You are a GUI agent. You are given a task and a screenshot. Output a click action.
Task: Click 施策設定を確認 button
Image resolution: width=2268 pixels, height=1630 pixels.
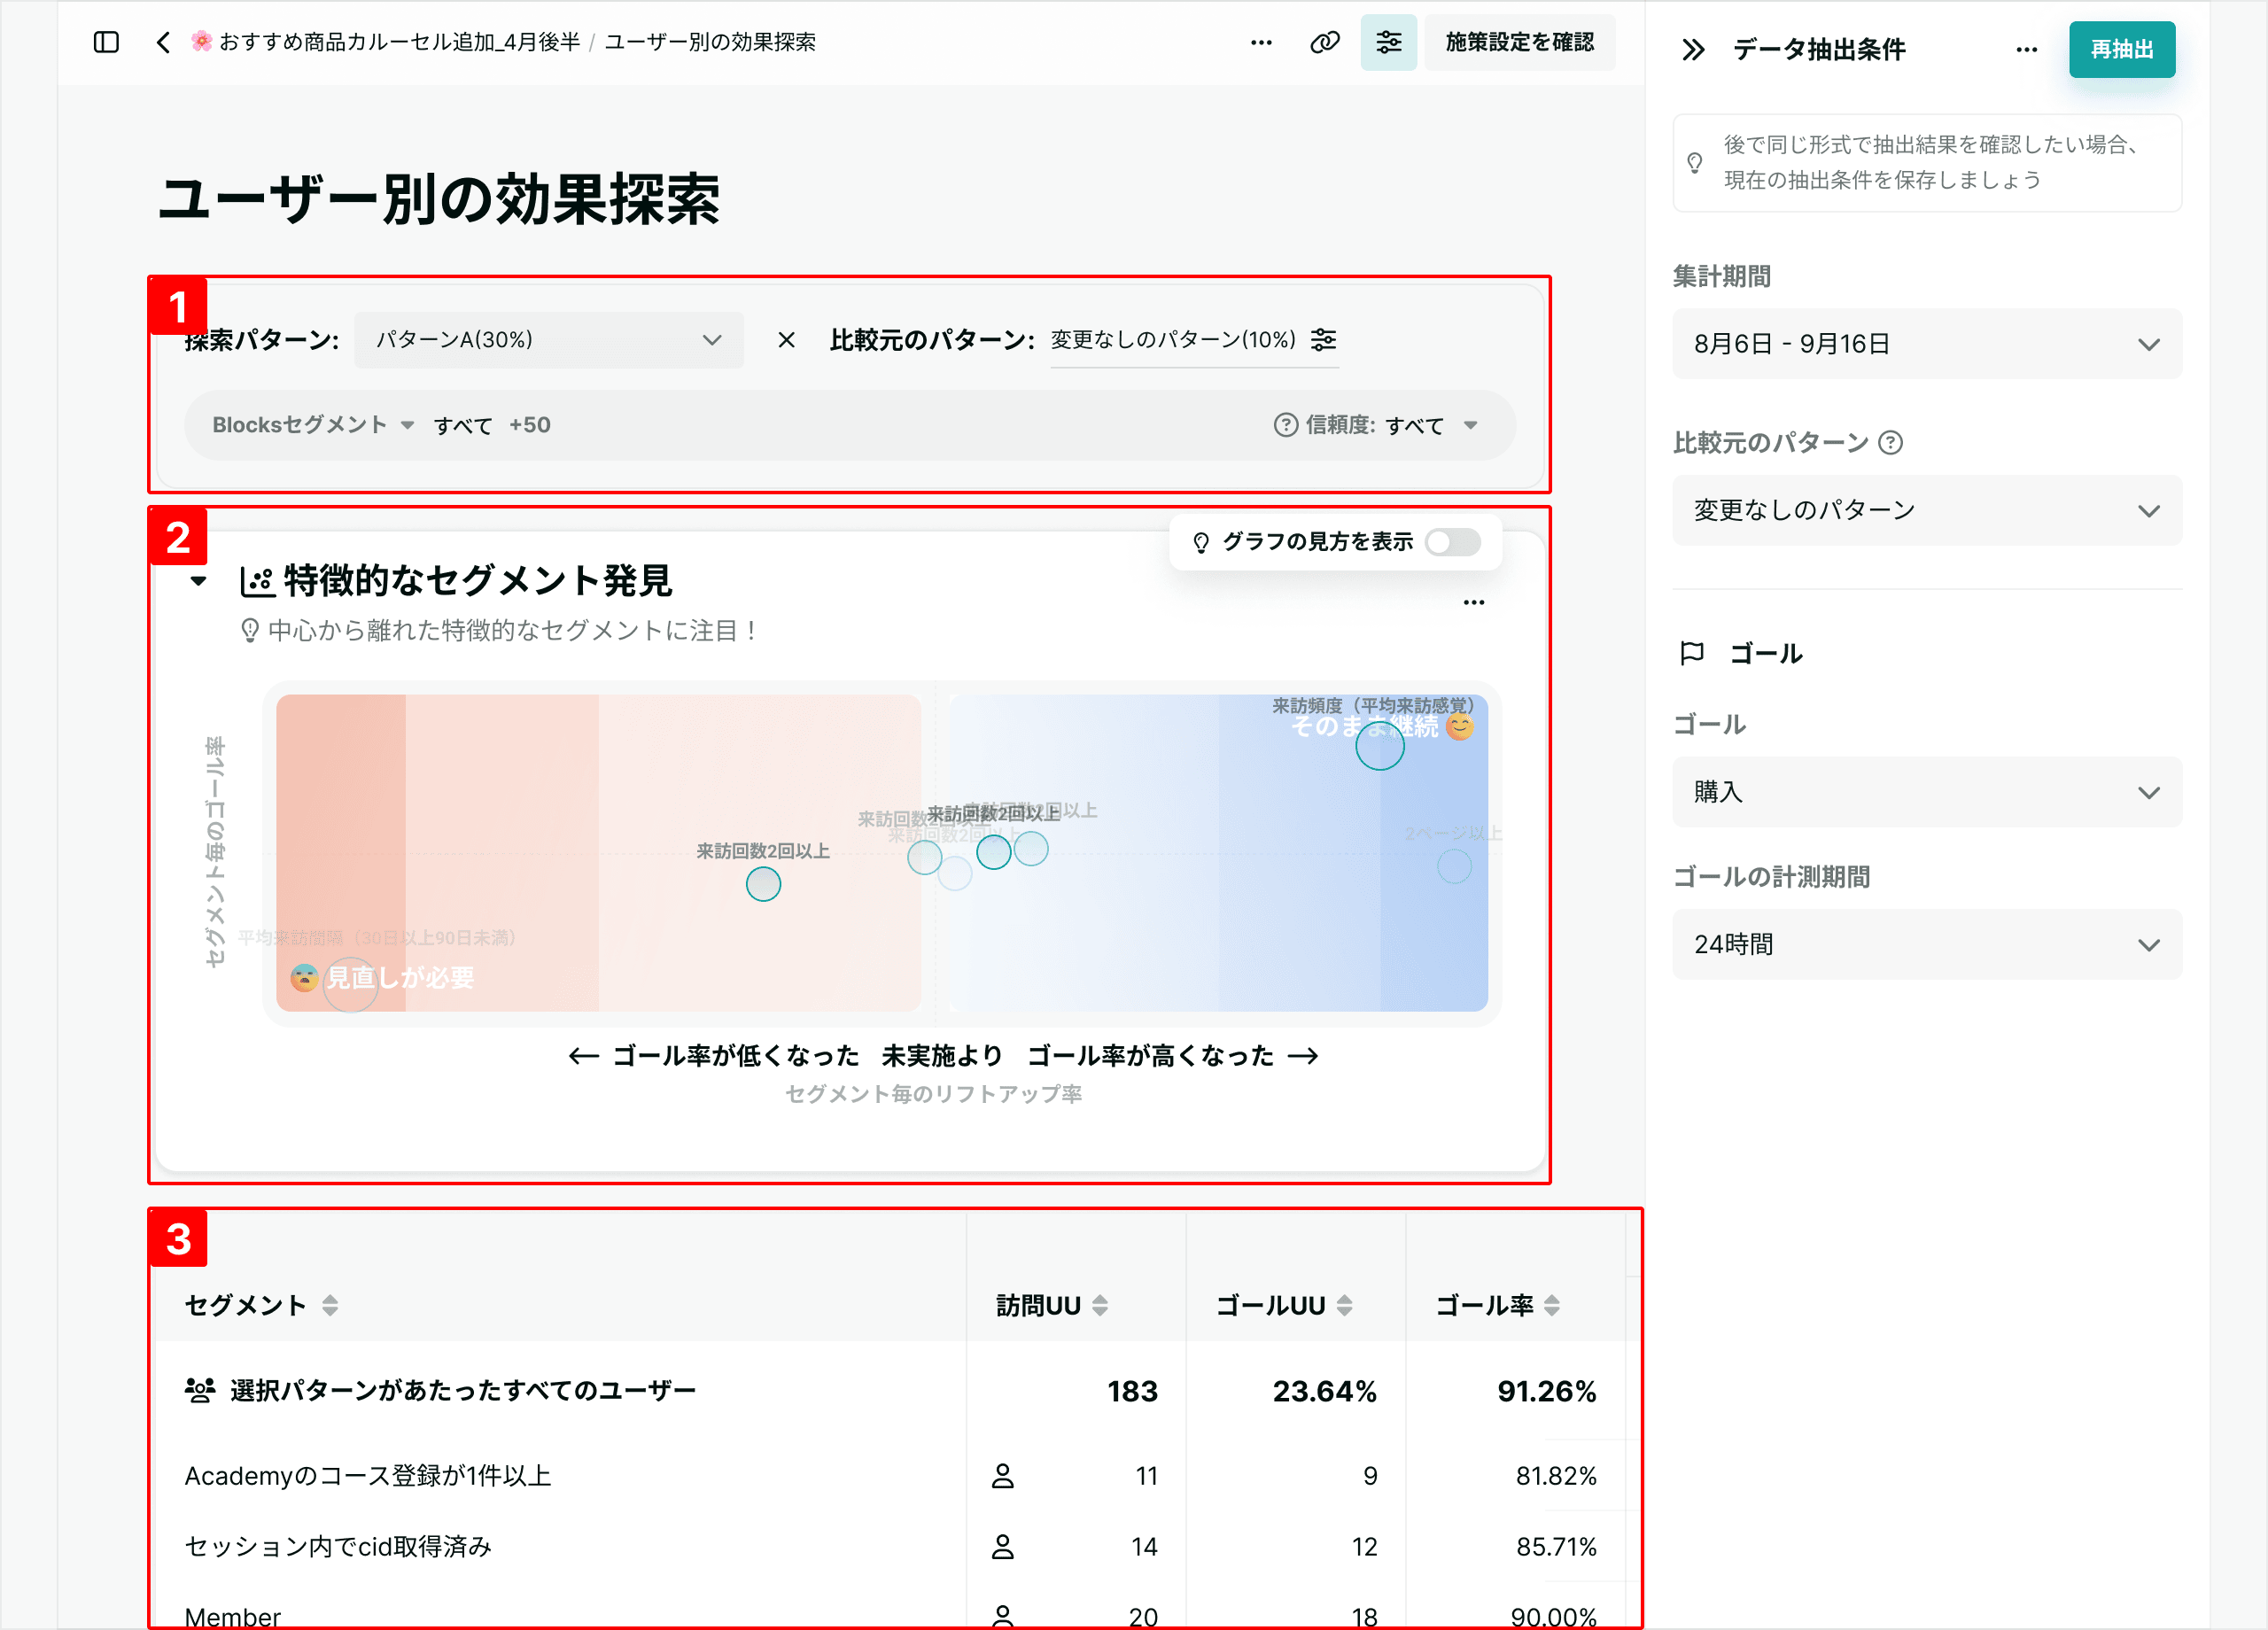(1519, 42)
